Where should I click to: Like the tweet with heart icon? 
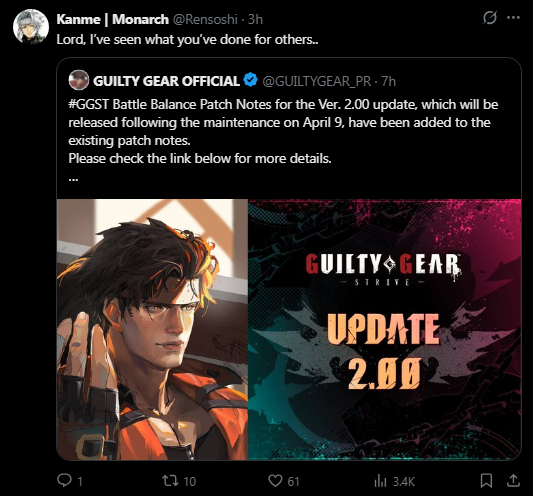click(275, 481)
